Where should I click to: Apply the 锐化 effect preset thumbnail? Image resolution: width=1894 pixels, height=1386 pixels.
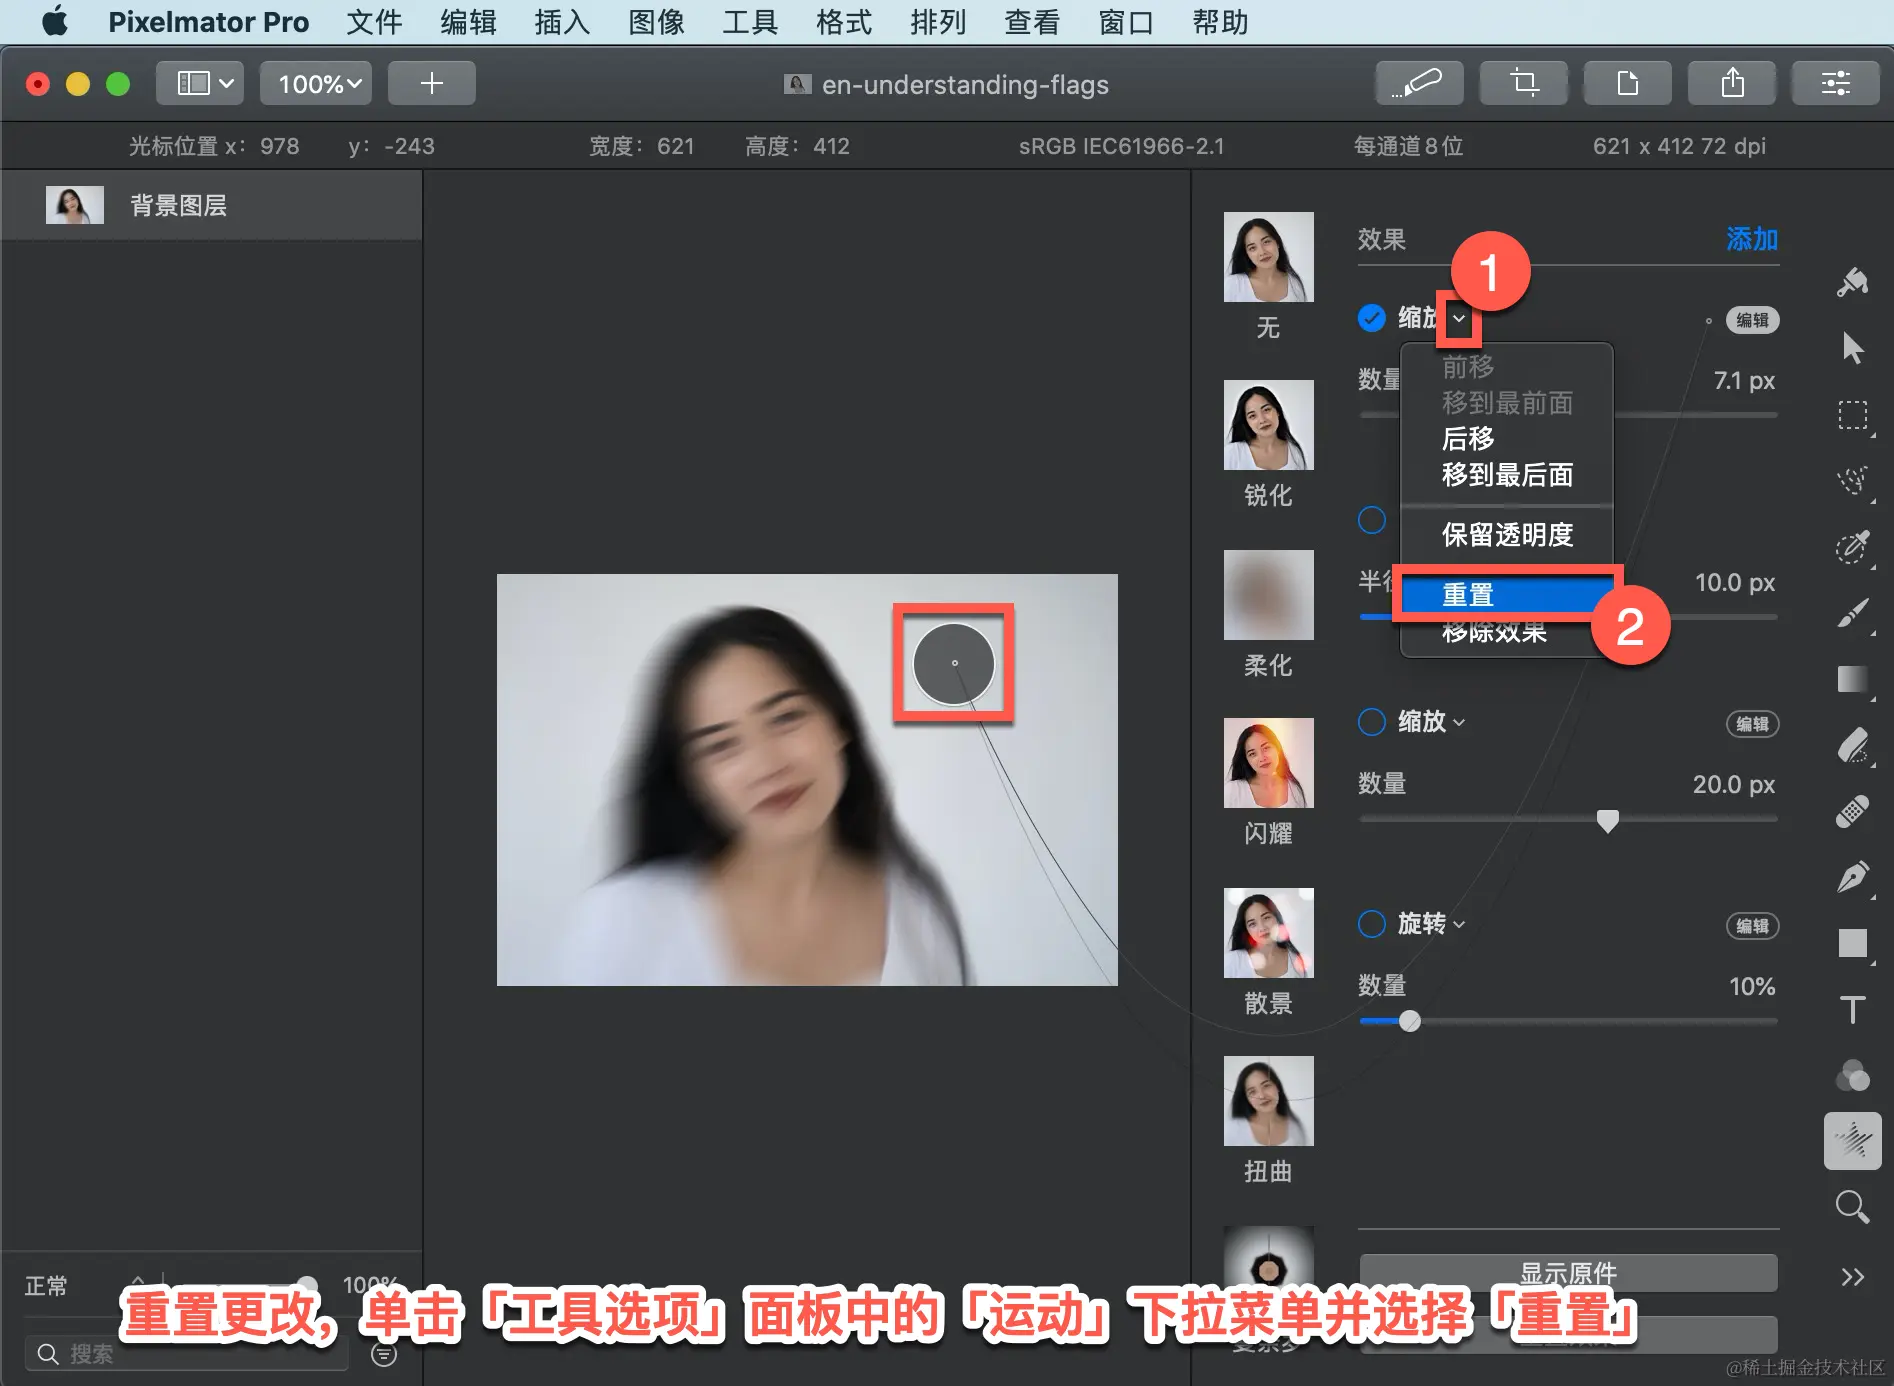pyautogui.click(x=1268, y=425)
